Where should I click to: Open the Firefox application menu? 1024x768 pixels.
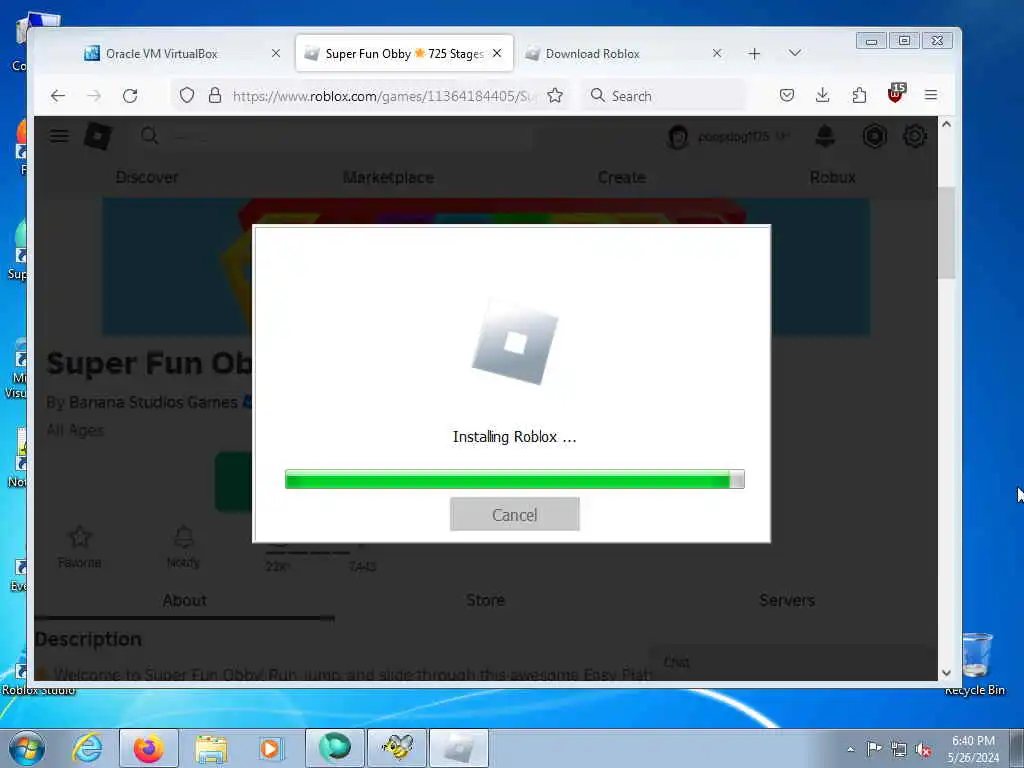931,95
